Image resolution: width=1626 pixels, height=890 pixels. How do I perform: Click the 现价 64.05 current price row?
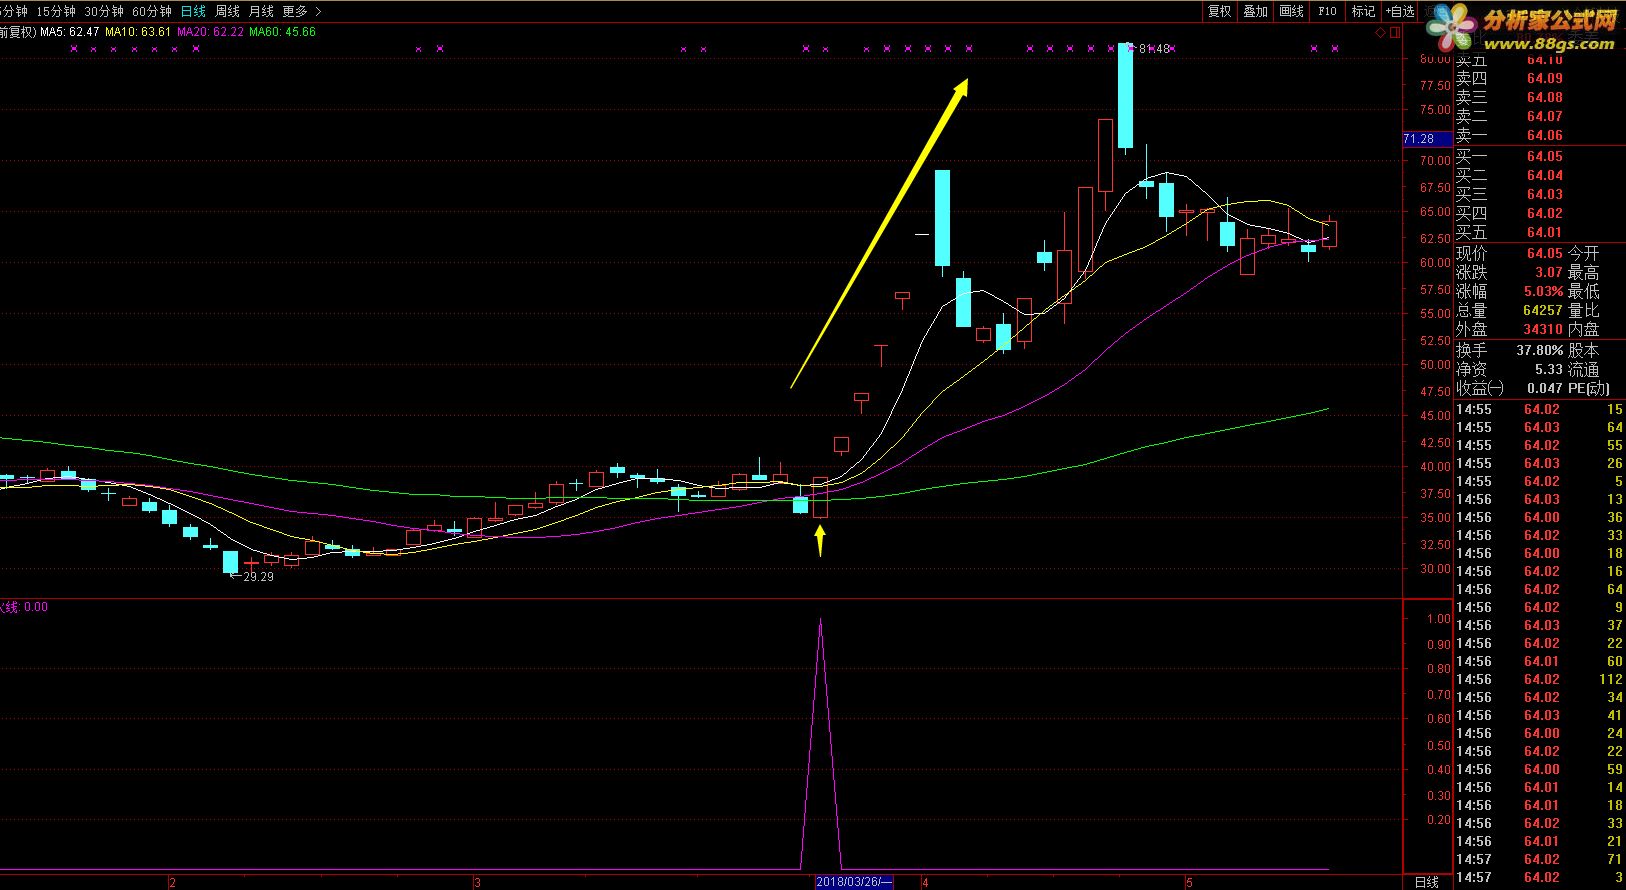1510,253
